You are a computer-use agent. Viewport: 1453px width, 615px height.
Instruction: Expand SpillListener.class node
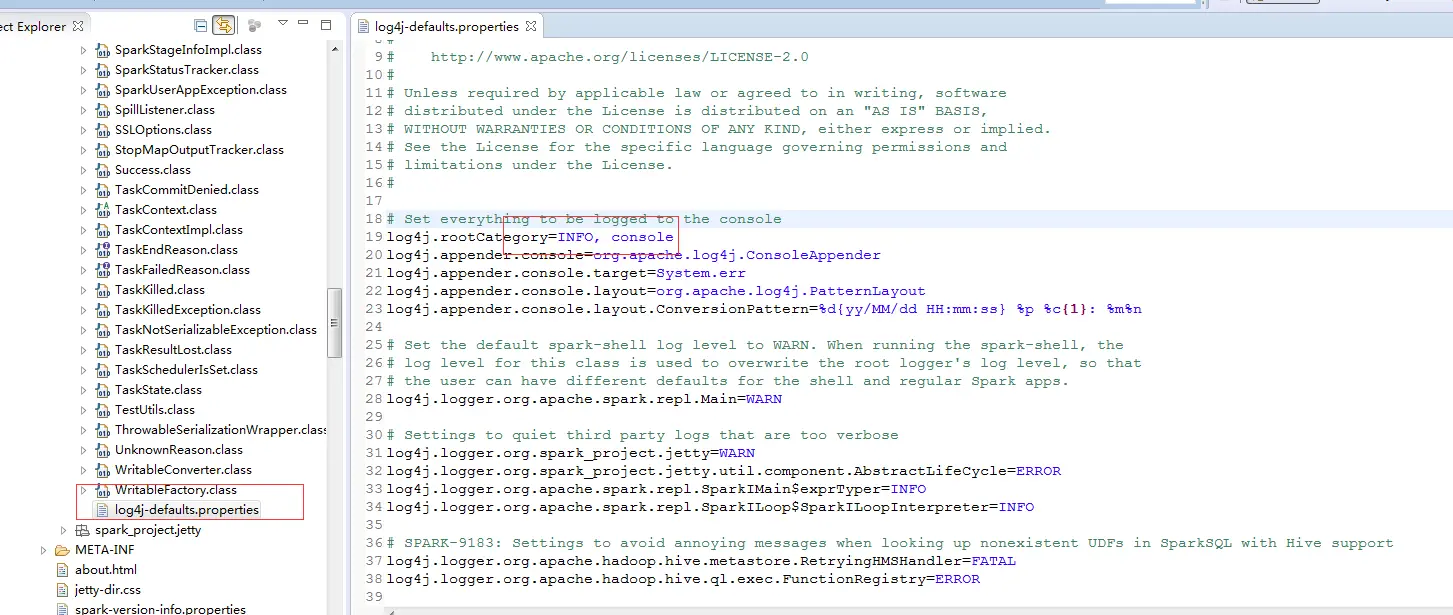(83, 110)
